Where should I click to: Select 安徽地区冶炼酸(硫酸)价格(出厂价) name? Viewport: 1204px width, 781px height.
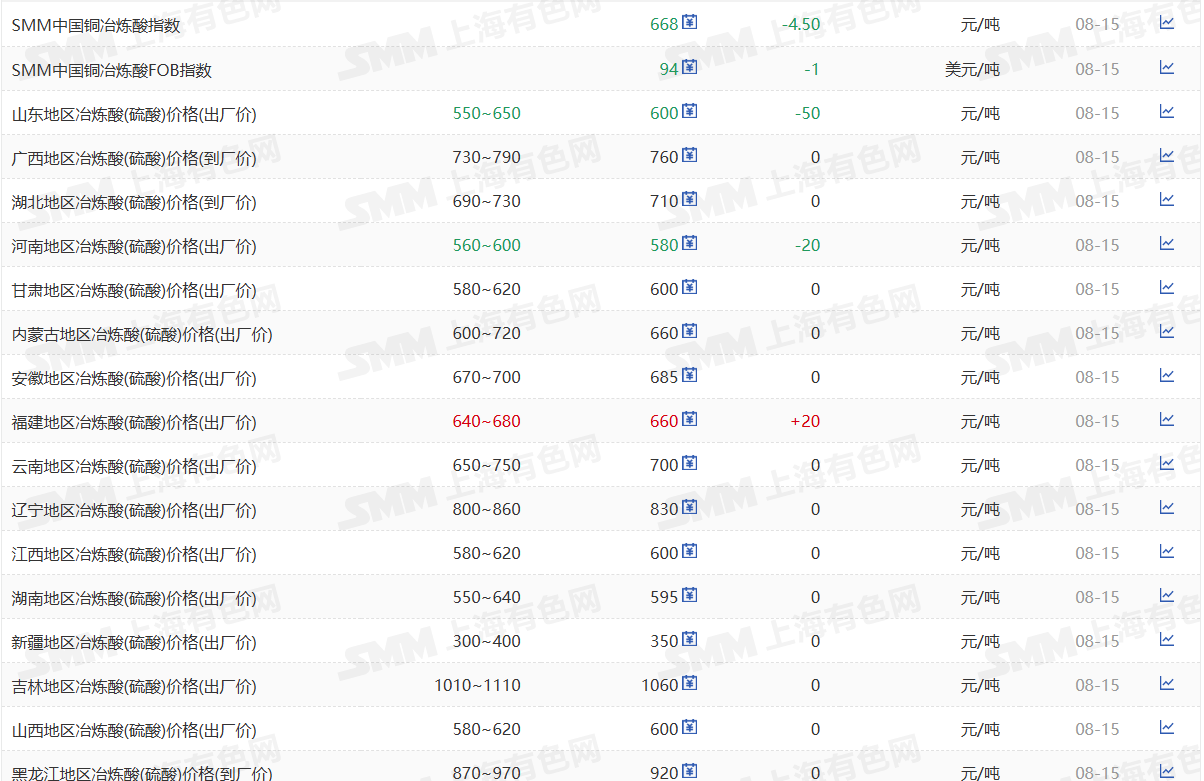point(134,378)
